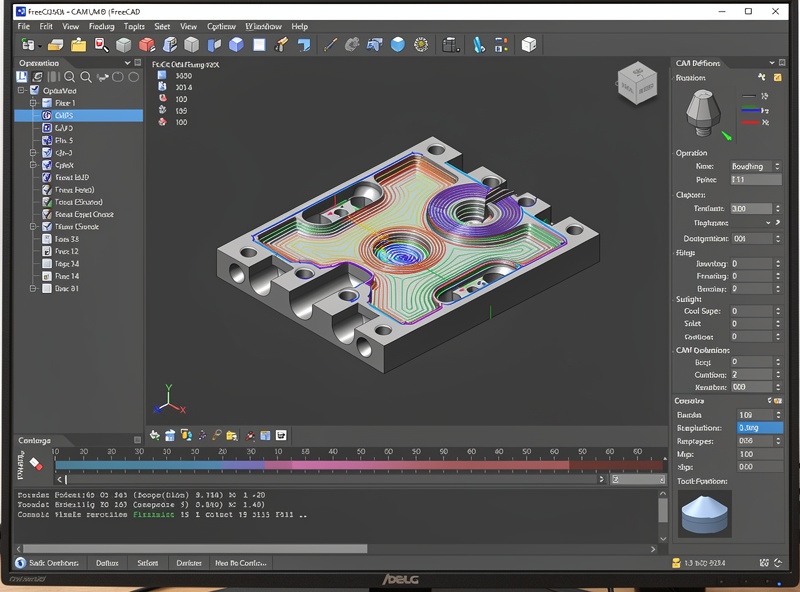This screenshot has height=592, width=800.
Task: Toggle the checkbox beside CploX
Action: (x=46, y=165)
